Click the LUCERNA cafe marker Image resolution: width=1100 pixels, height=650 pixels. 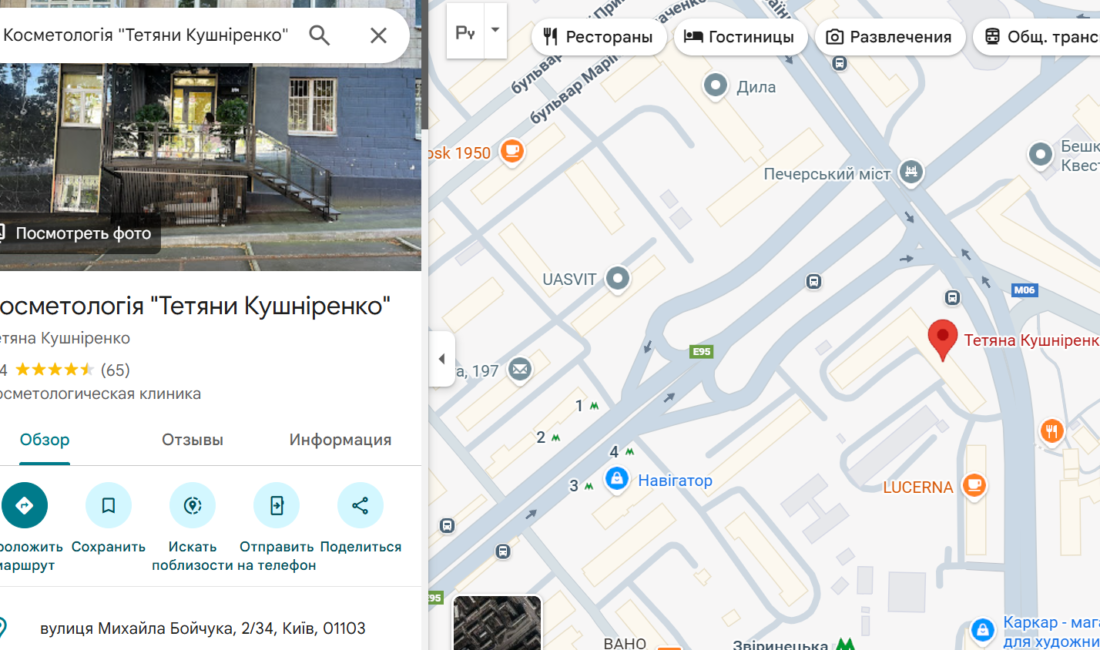point(973,485)
